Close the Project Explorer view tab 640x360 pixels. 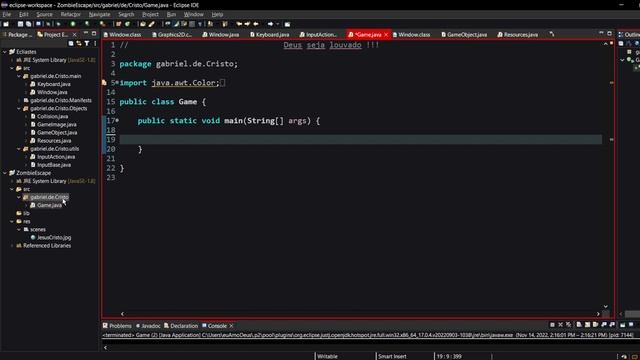[x=74, y=35]
